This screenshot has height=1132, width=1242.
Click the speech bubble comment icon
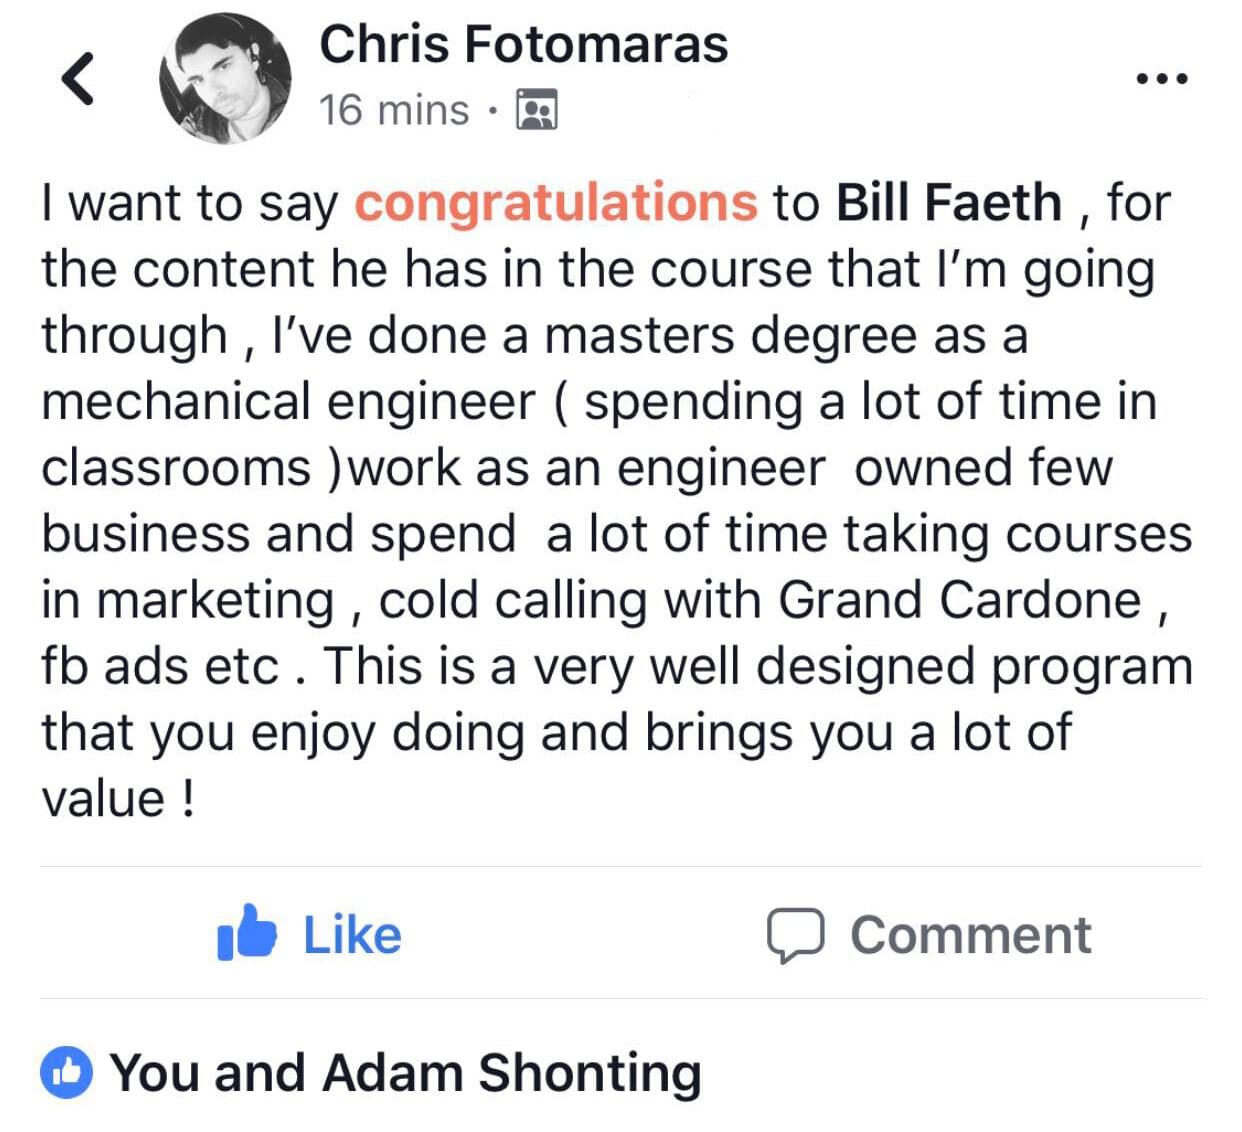795,935
